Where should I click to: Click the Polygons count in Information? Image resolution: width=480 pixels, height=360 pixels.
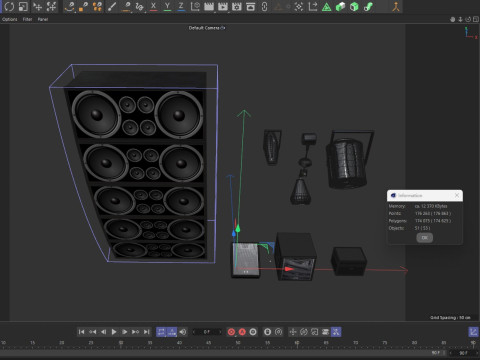pyautogui.click(x=433, y=221)
